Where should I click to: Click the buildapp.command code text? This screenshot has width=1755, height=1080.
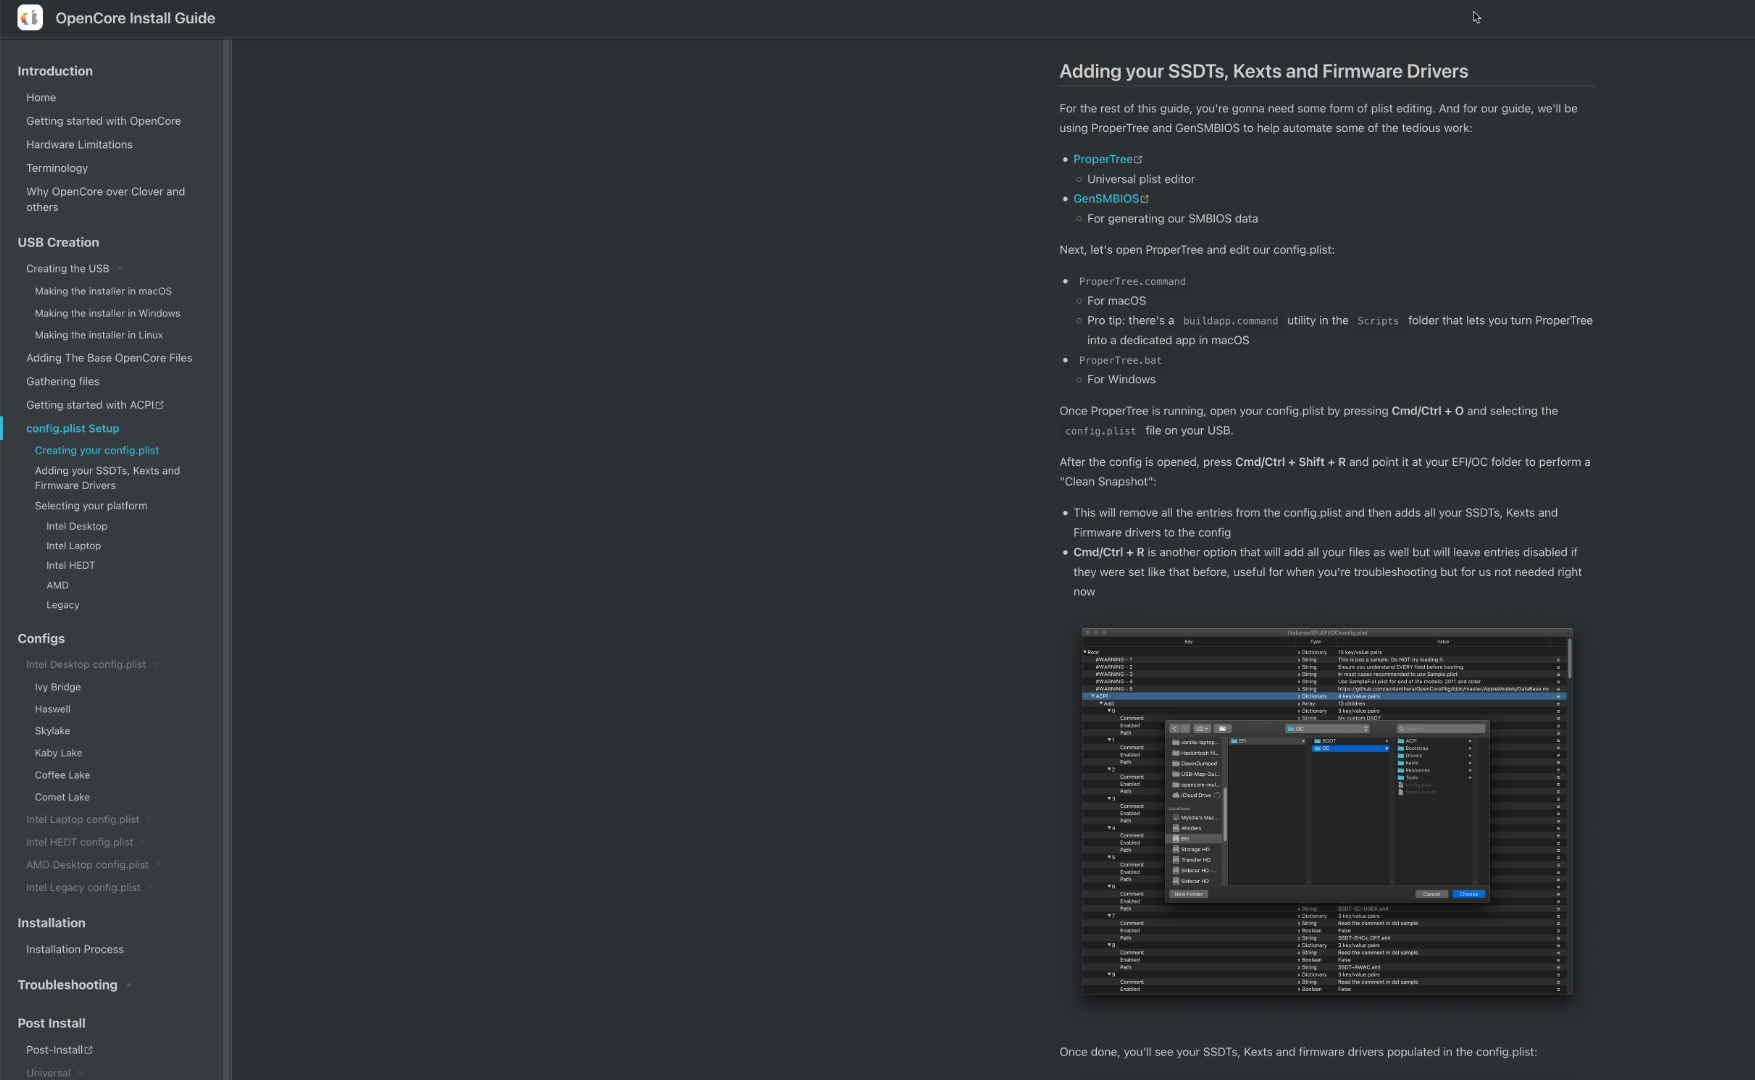(x=1230, y=321)
